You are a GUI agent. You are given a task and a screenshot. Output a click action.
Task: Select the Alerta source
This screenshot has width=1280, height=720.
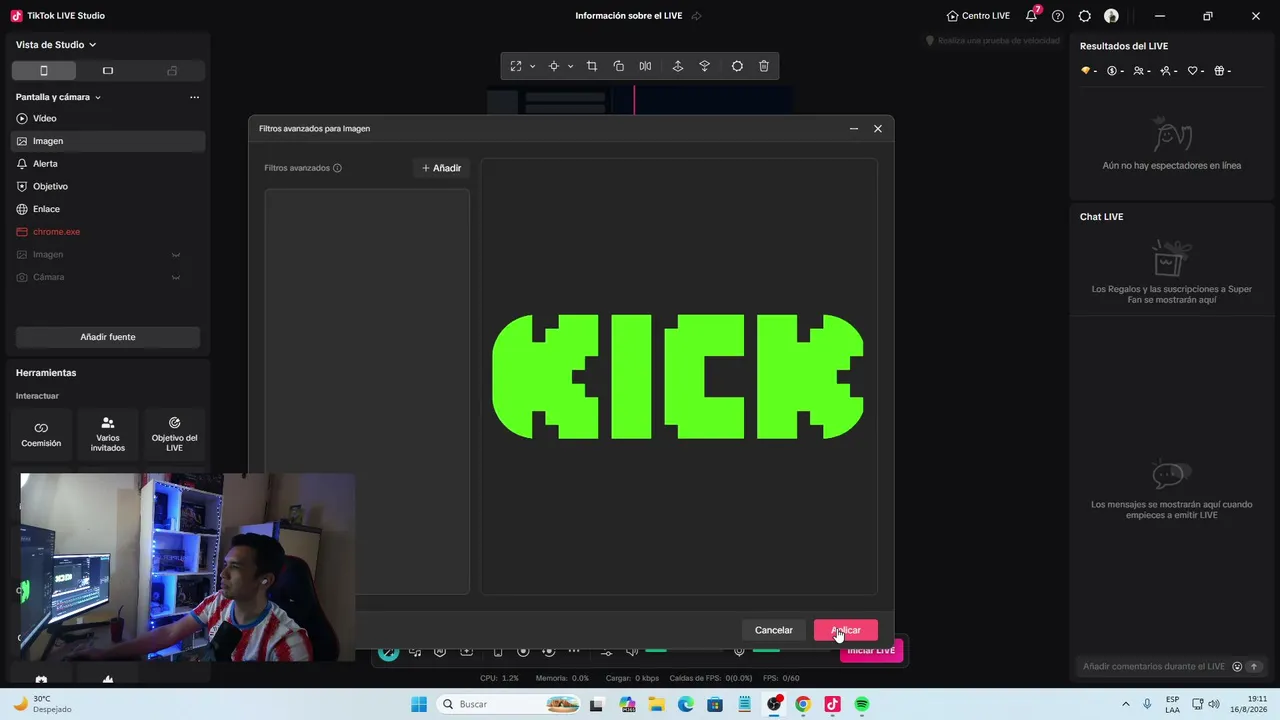click(108, 164)
